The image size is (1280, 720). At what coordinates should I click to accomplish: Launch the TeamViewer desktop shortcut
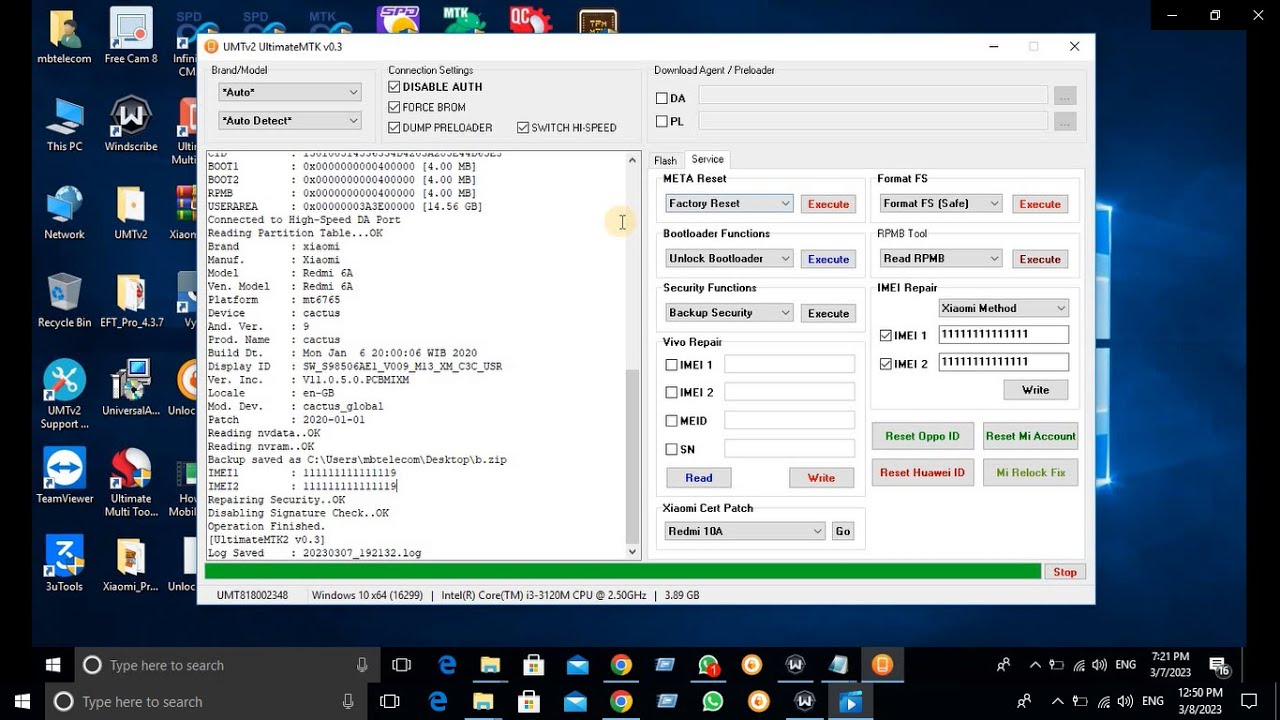pyautogui.click(x=64, y=476)
